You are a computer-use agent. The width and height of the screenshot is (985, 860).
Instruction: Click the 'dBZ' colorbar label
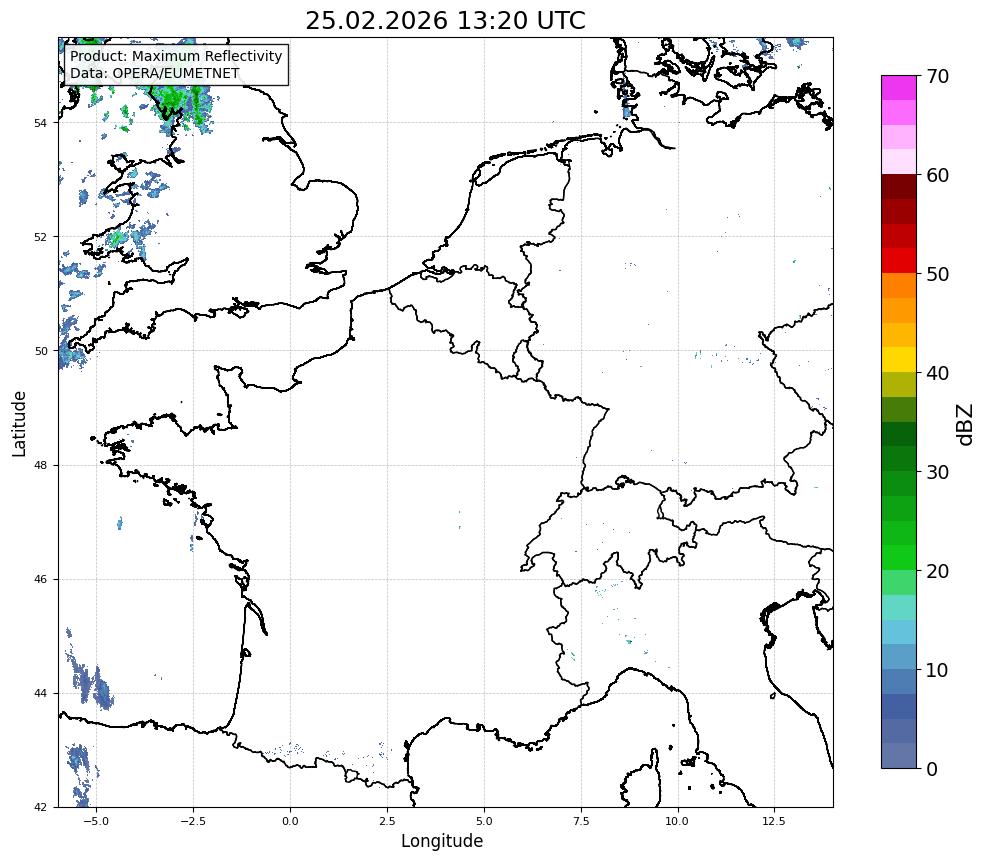[x=965, y=425]
